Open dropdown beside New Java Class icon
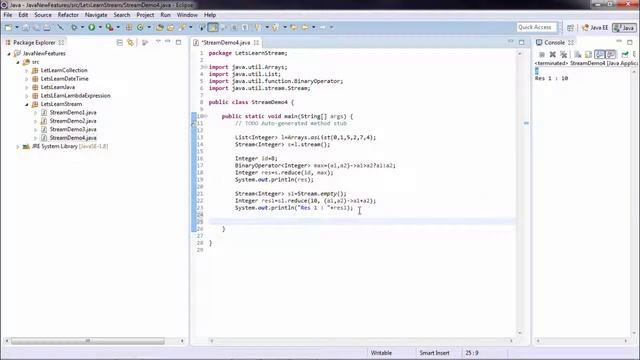640x360 pixels. (x=149, y=27)
